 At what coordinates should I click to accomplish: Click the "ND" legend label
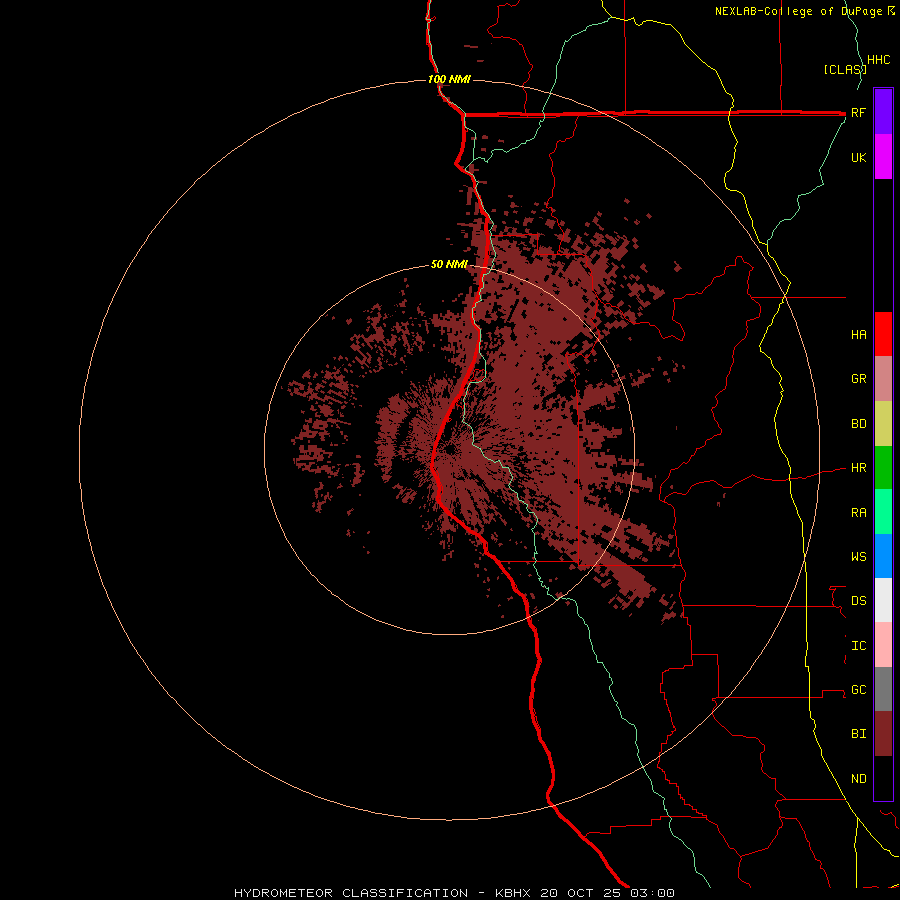[858, 779]
